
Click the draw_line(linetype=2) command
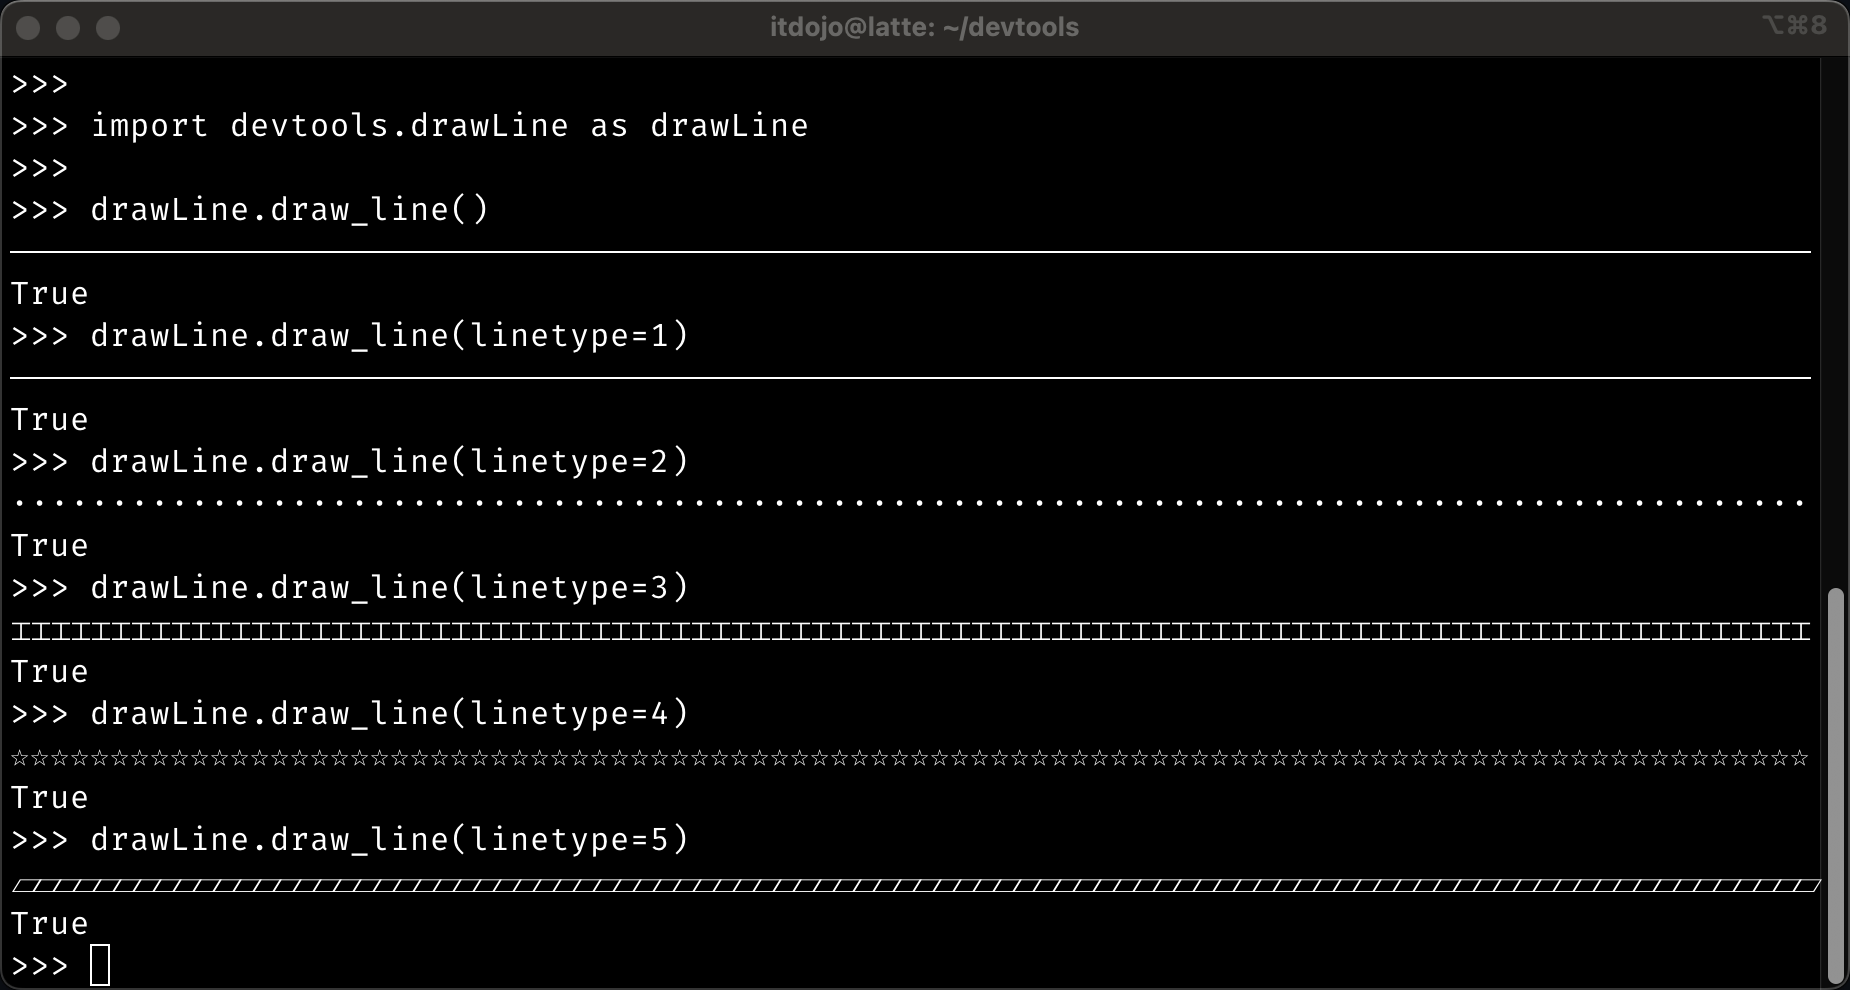(389, 462)
